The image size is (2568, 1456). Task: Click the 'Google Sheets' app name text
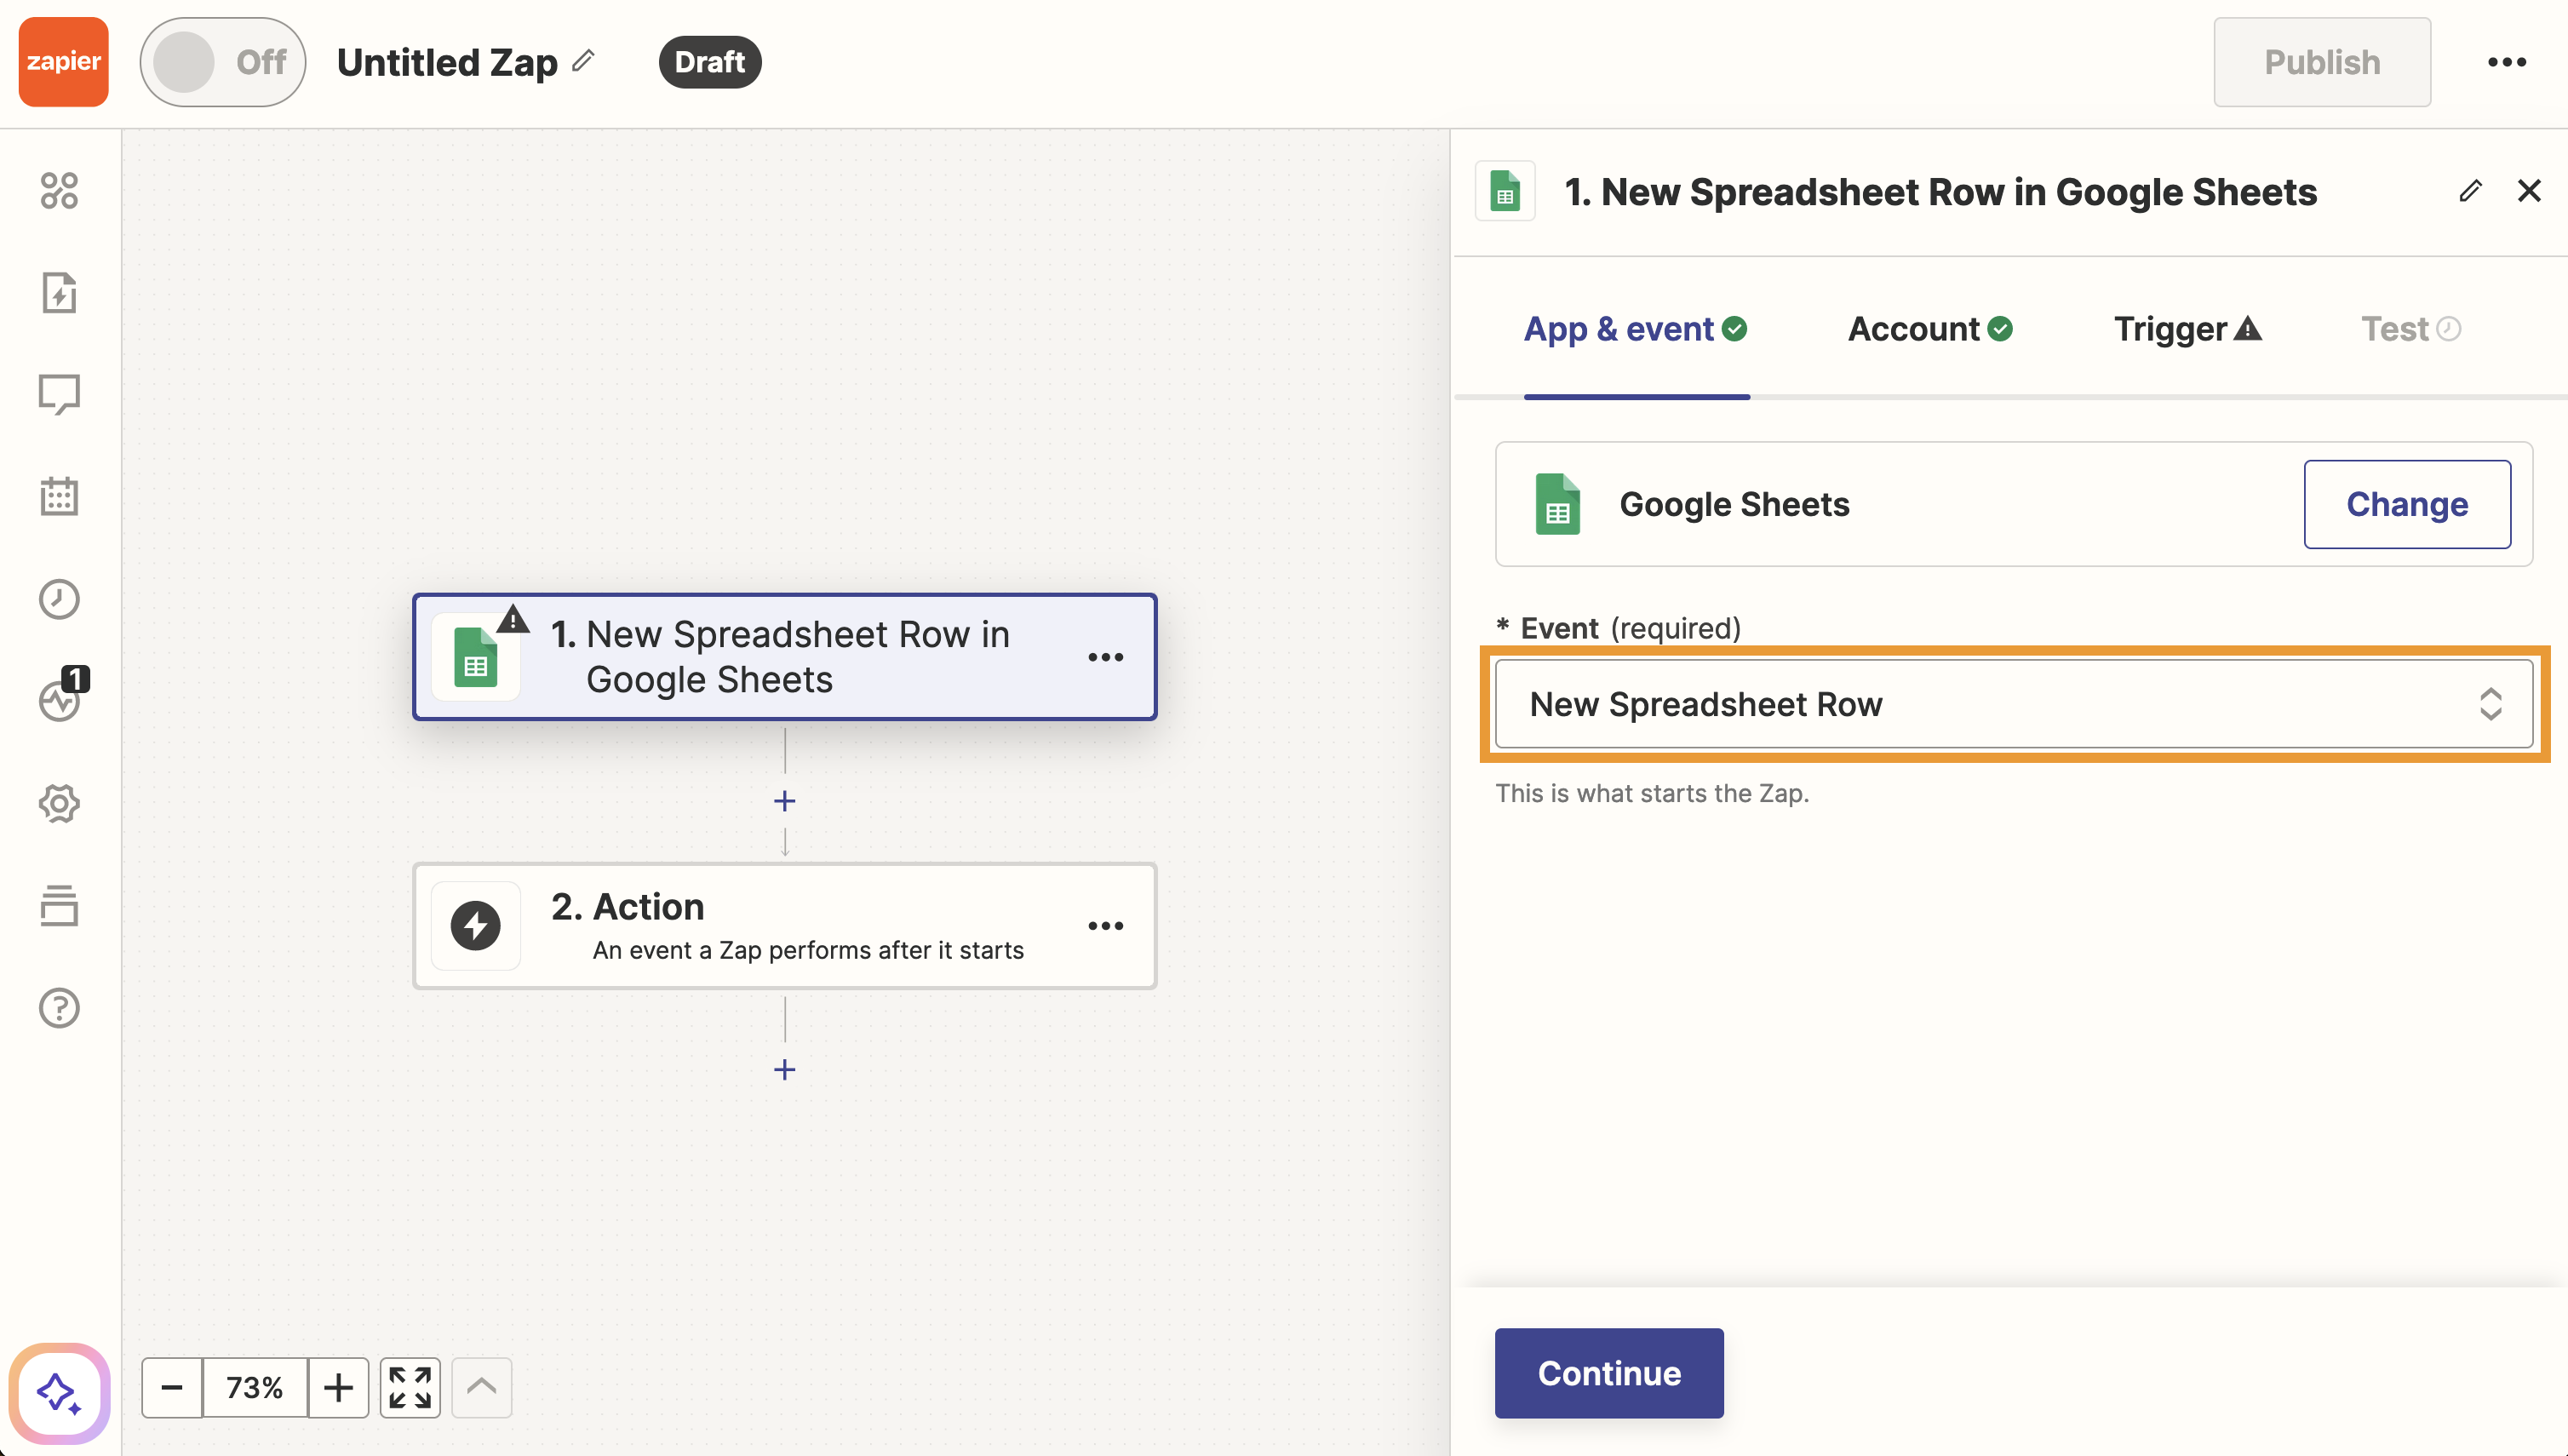tap(1734, 504)
